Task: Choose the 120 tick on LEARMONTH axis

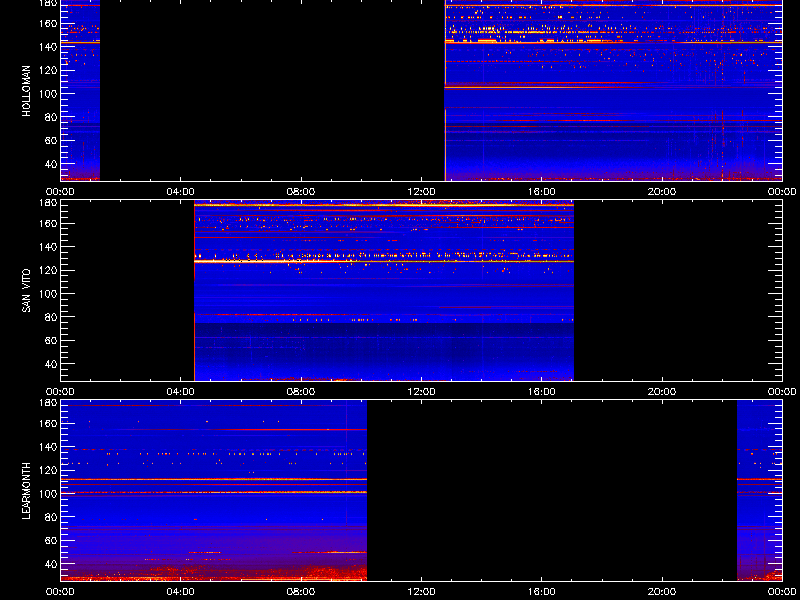Action: click(x=48, y=470)
